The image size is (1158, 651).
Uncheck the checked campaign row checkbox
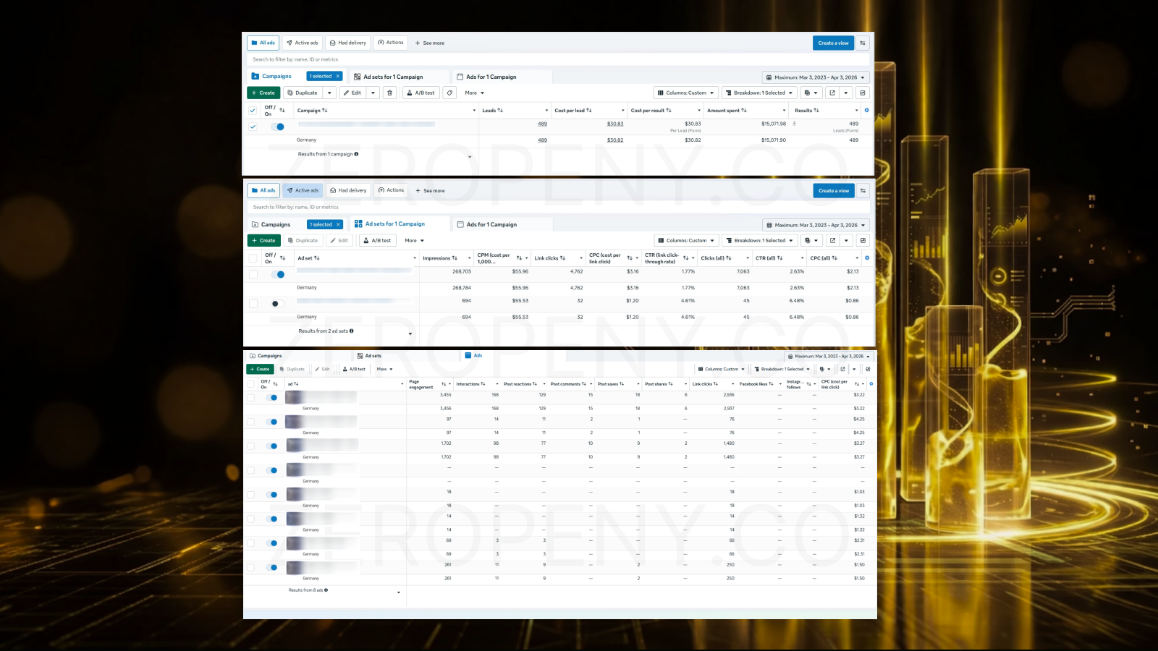coord(253,126)
